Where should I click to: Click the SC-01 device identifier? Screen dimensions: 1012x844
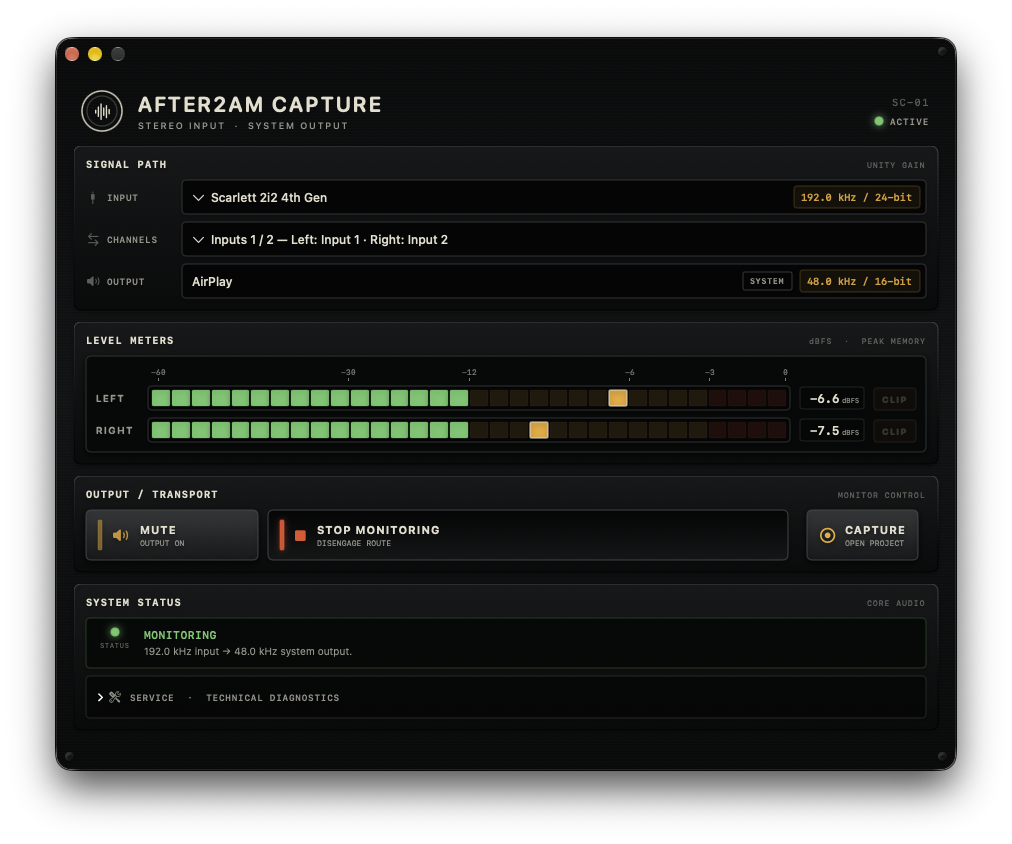910,103
